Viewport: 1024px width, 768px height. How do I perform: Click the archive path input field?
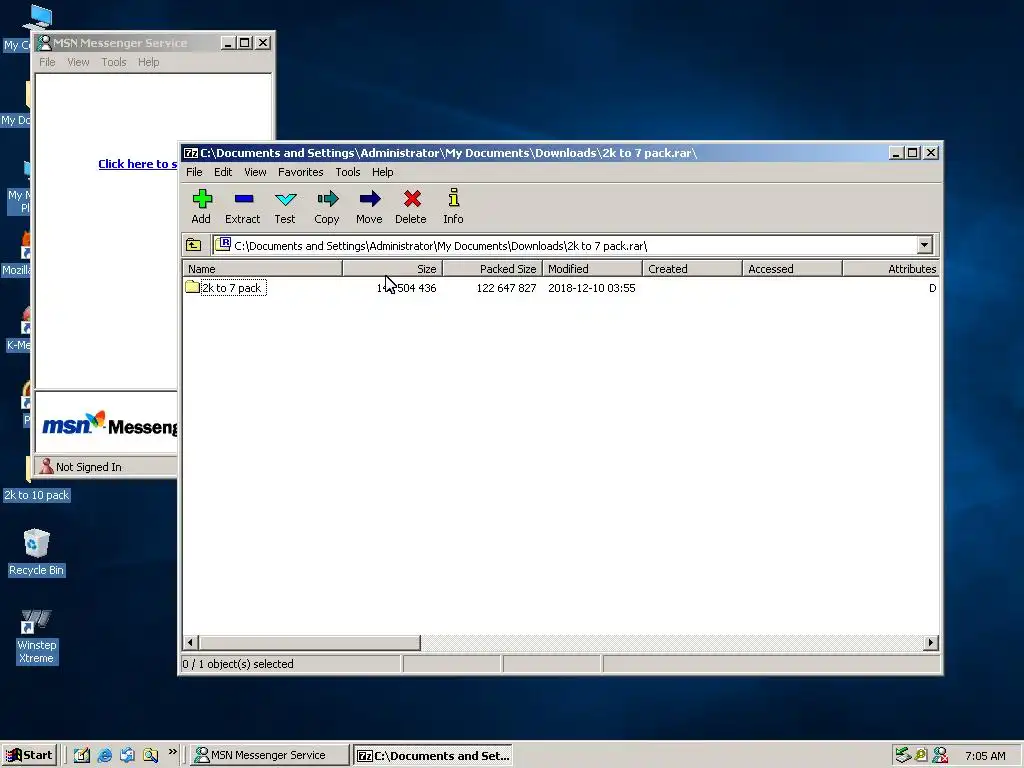566,246
